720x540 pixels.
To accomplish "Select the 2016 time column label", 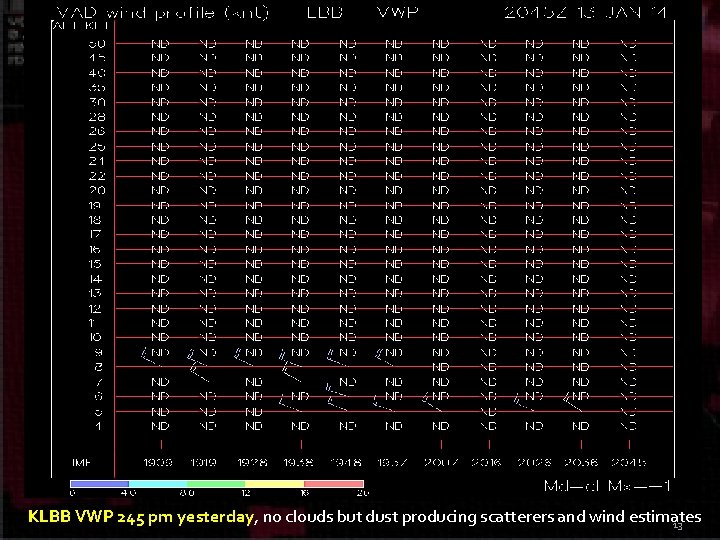I will [487, 462].
